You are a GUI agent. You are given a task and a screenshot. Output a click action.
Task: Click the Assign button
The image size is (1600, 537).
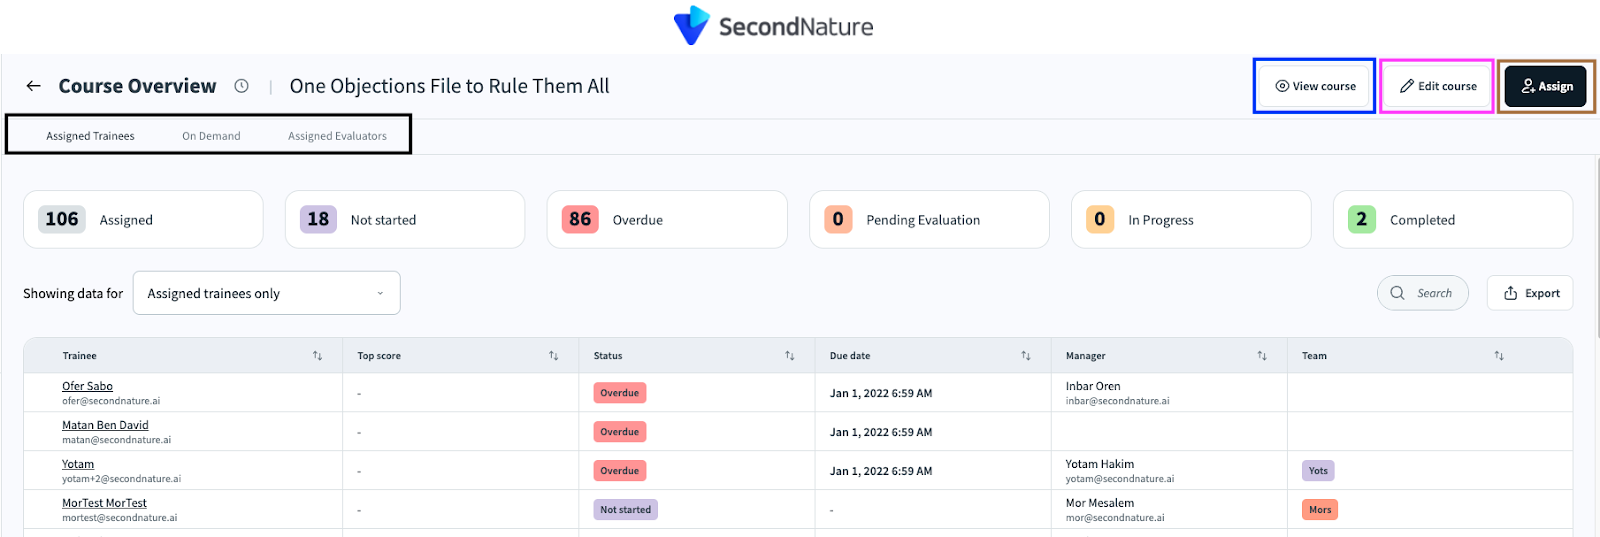coord(1546,86)
